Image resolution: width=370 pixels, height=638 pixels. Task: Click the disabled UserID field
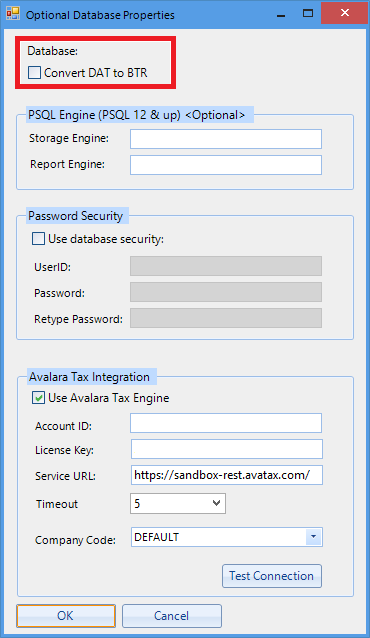coord(226,266)
